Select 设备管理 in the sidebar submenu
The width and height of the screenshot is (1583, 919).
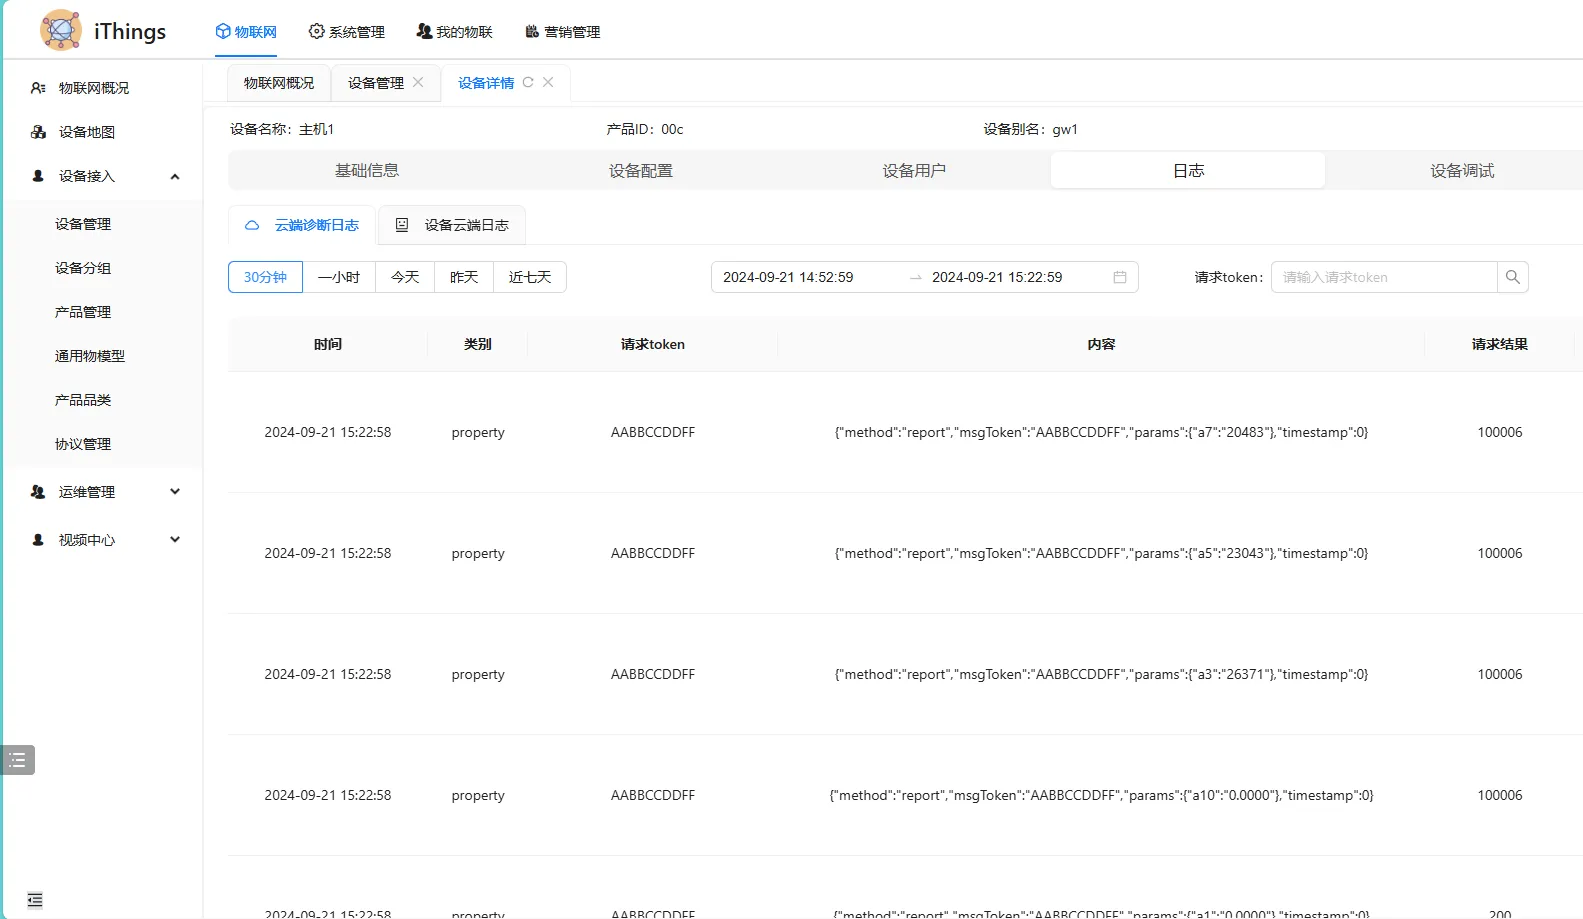pyautogui.click(x=83, y=224)
